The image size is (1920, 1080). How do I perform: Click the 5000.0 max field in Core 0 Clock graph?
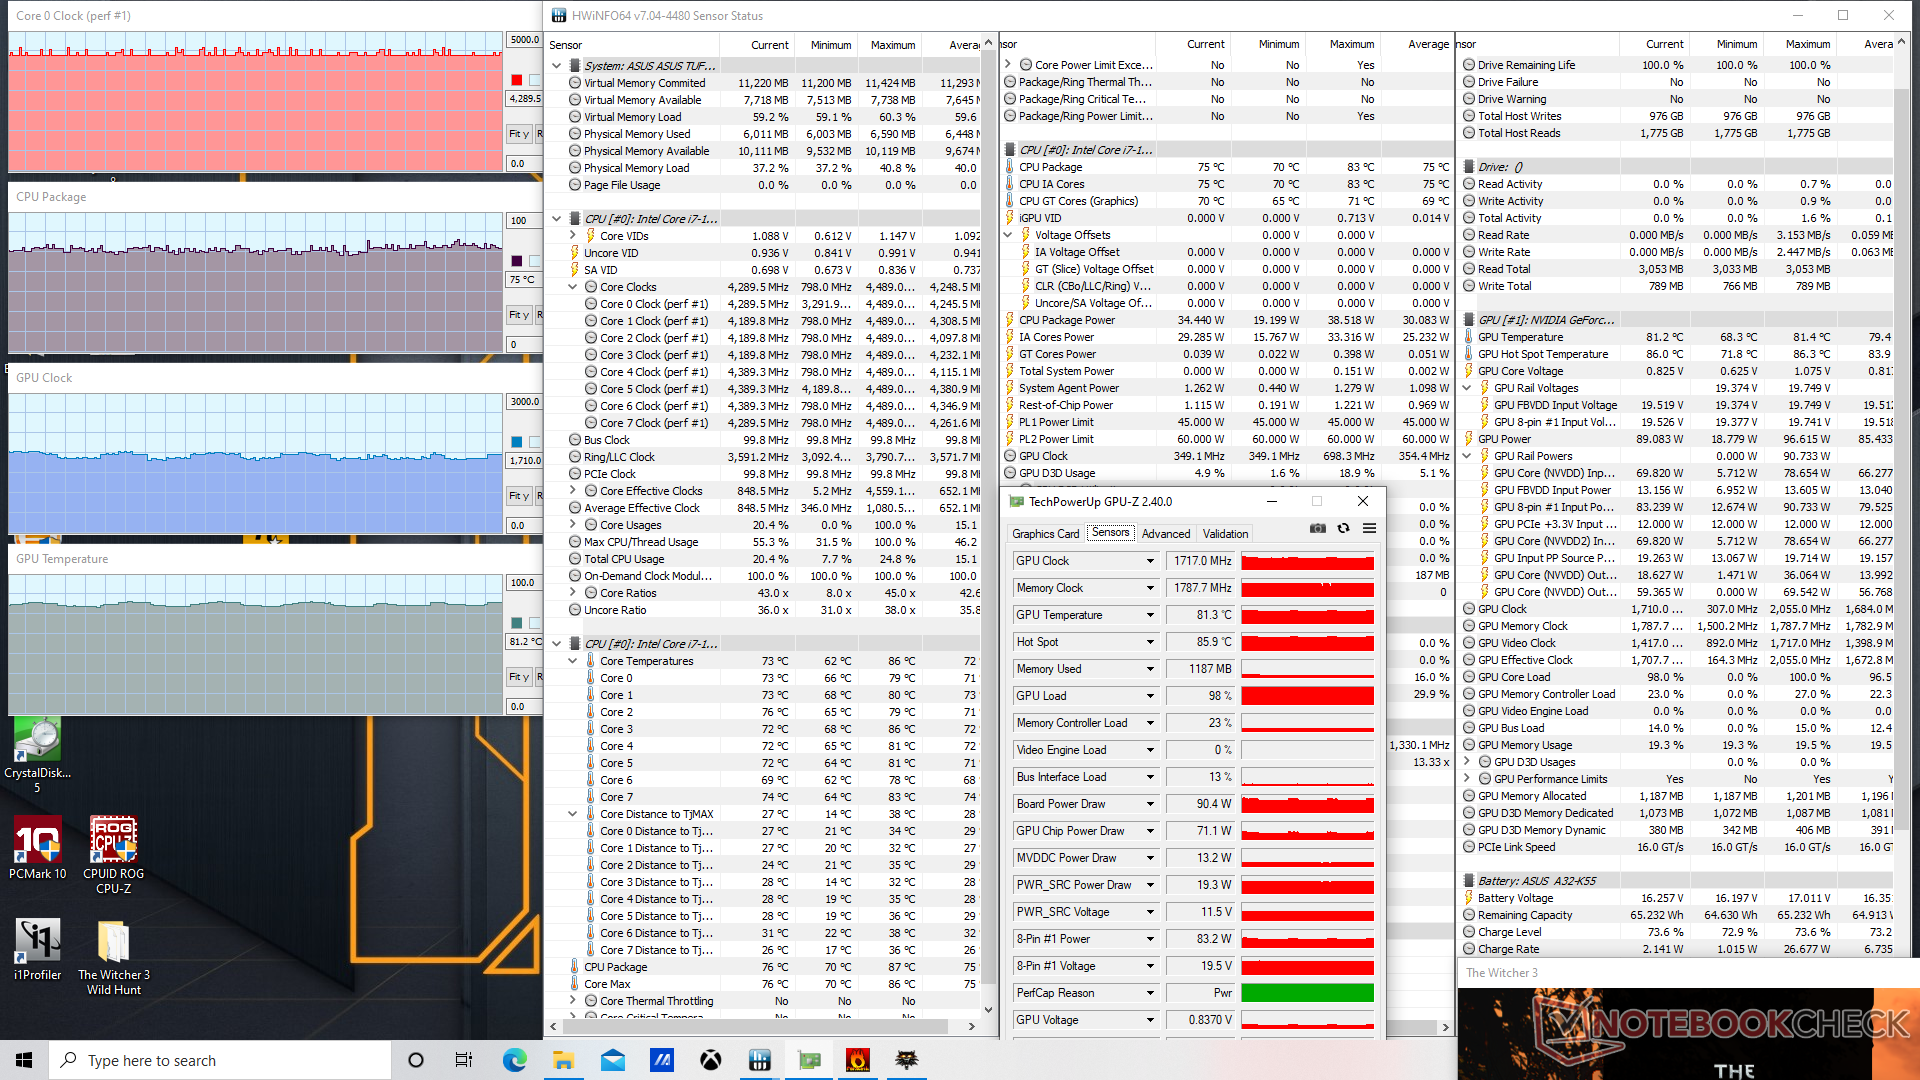click(x=524, y=40)
